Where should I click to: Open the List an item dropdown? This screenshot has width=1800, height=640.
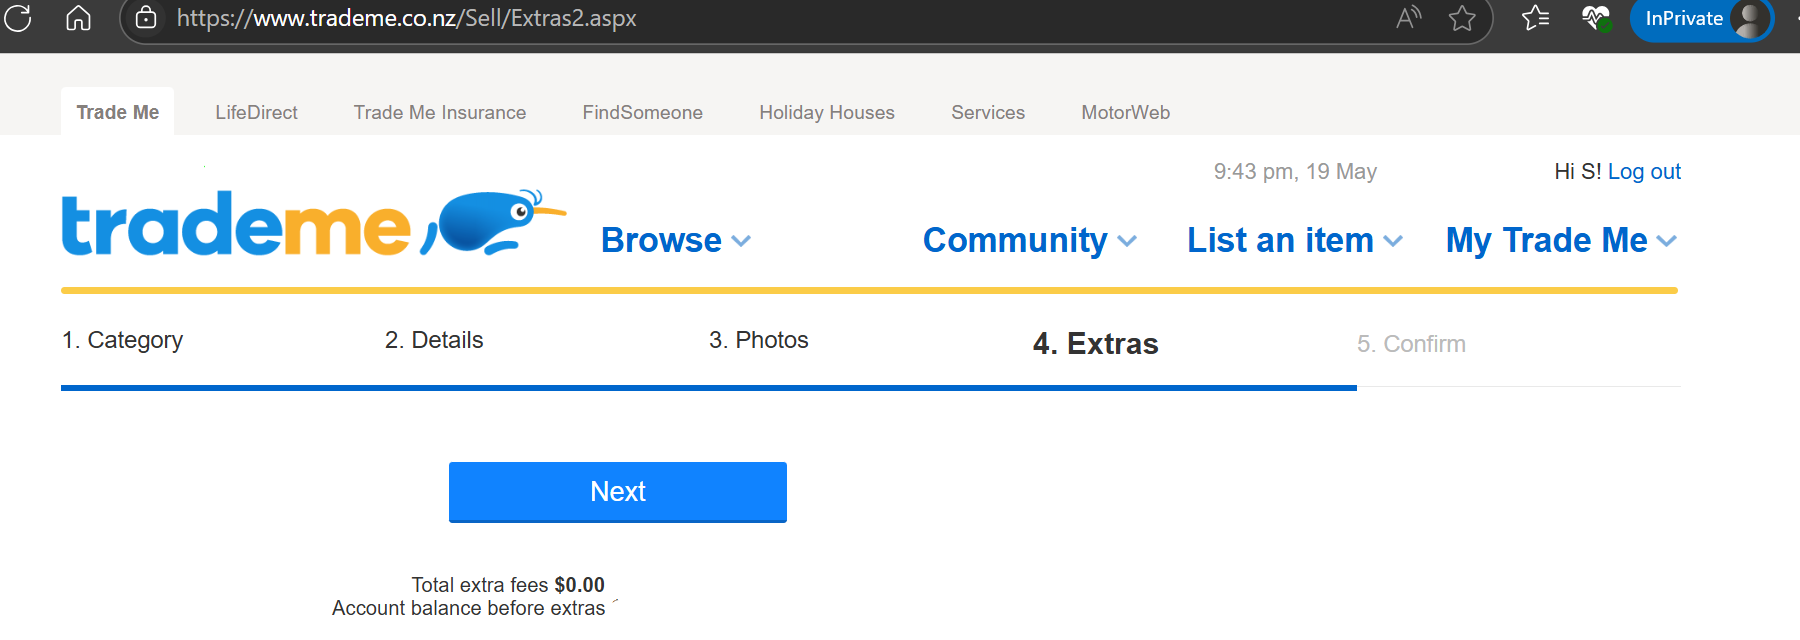[1294, 240]
